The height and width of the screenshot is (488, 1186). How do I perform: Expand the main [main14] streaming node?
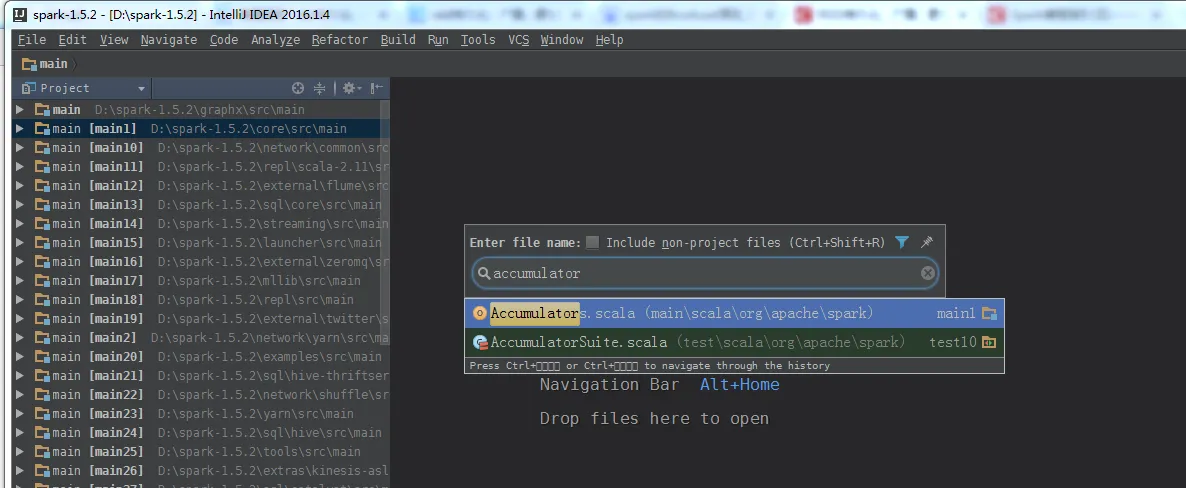pyautogui.click(x=20, y=224)
